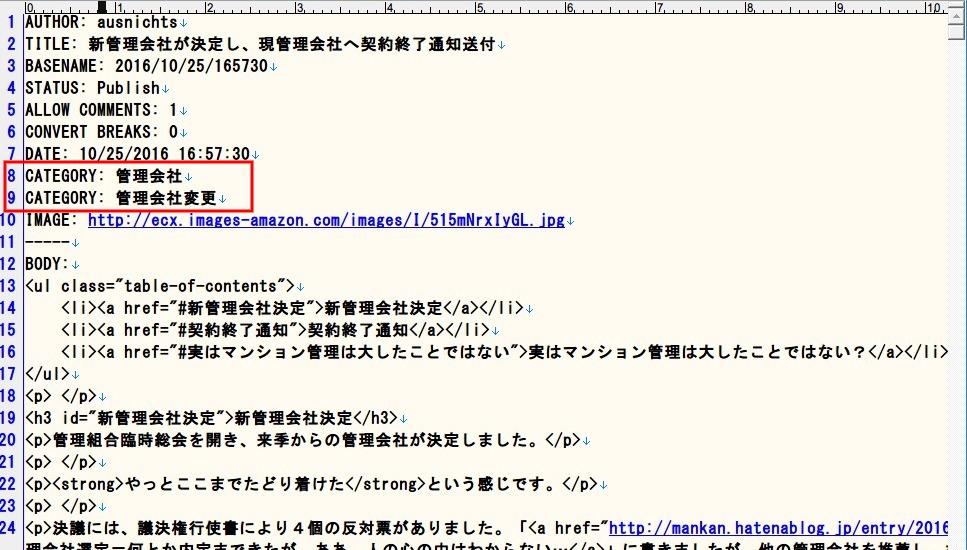Click line number 24 in the gutter
This screenshot has height=550, width=967.
tap(10, 527)
